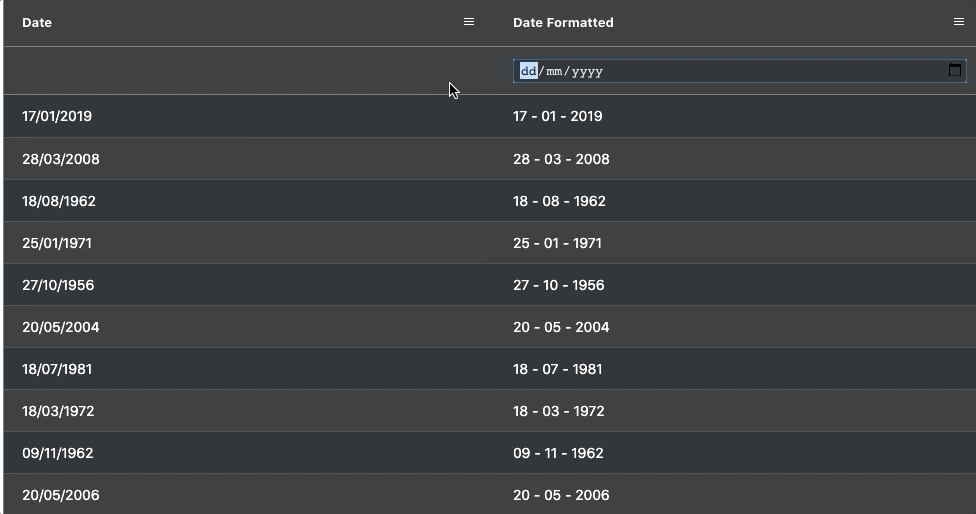
Task: Sort by the Date column header
Action: pos(37,22)
